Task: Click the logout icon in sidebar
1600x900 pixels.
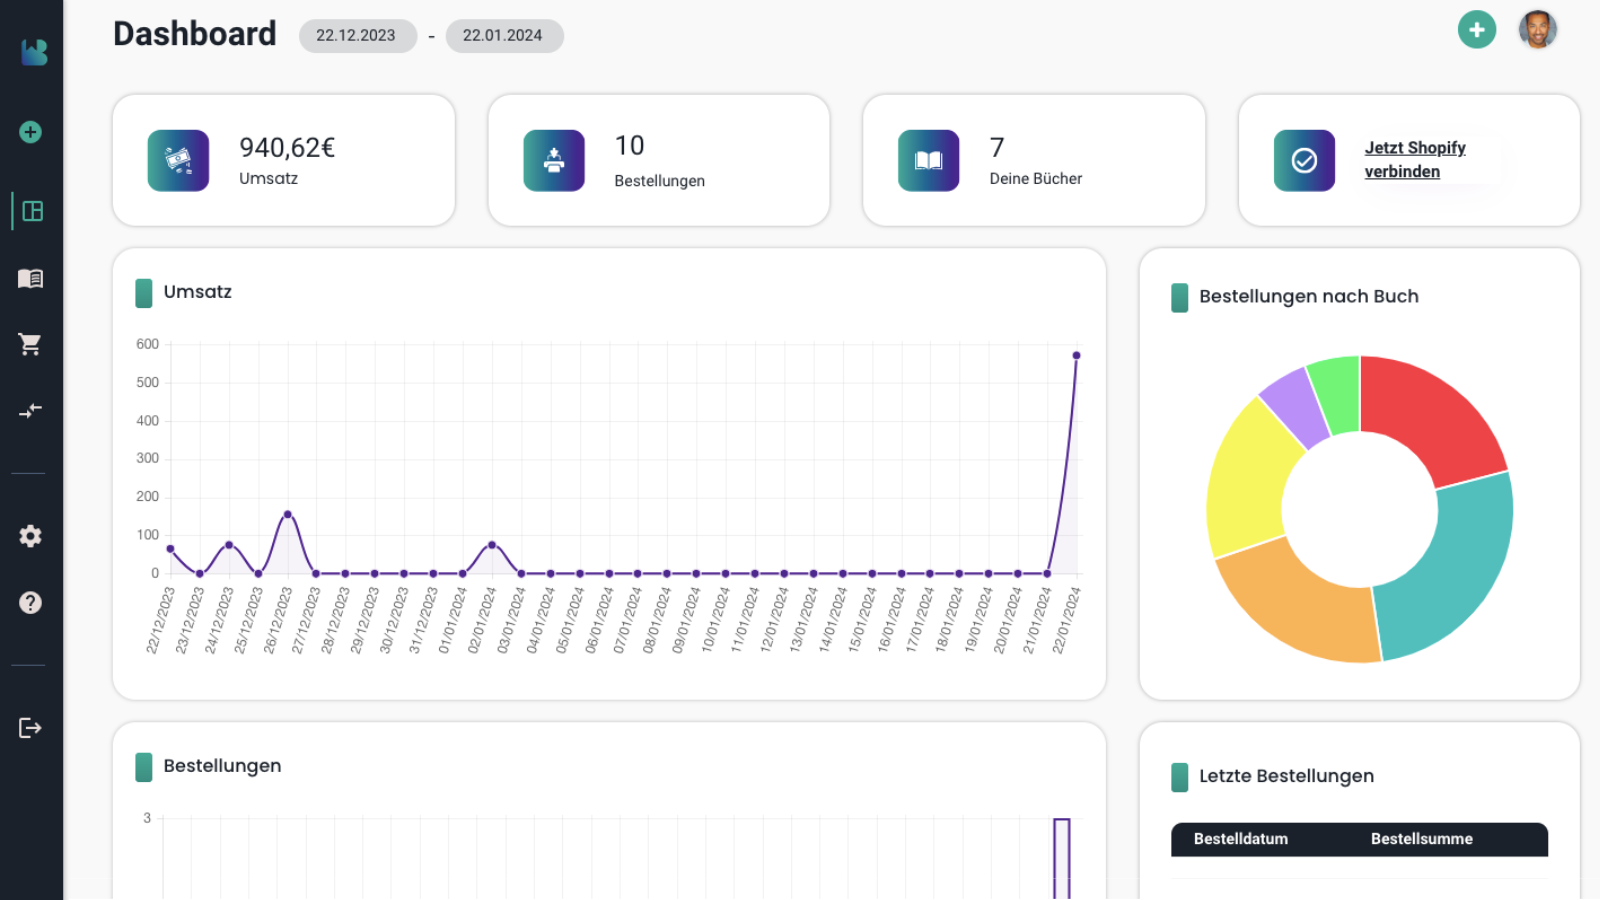Action: pyautogui.click(x=31, y=727)
